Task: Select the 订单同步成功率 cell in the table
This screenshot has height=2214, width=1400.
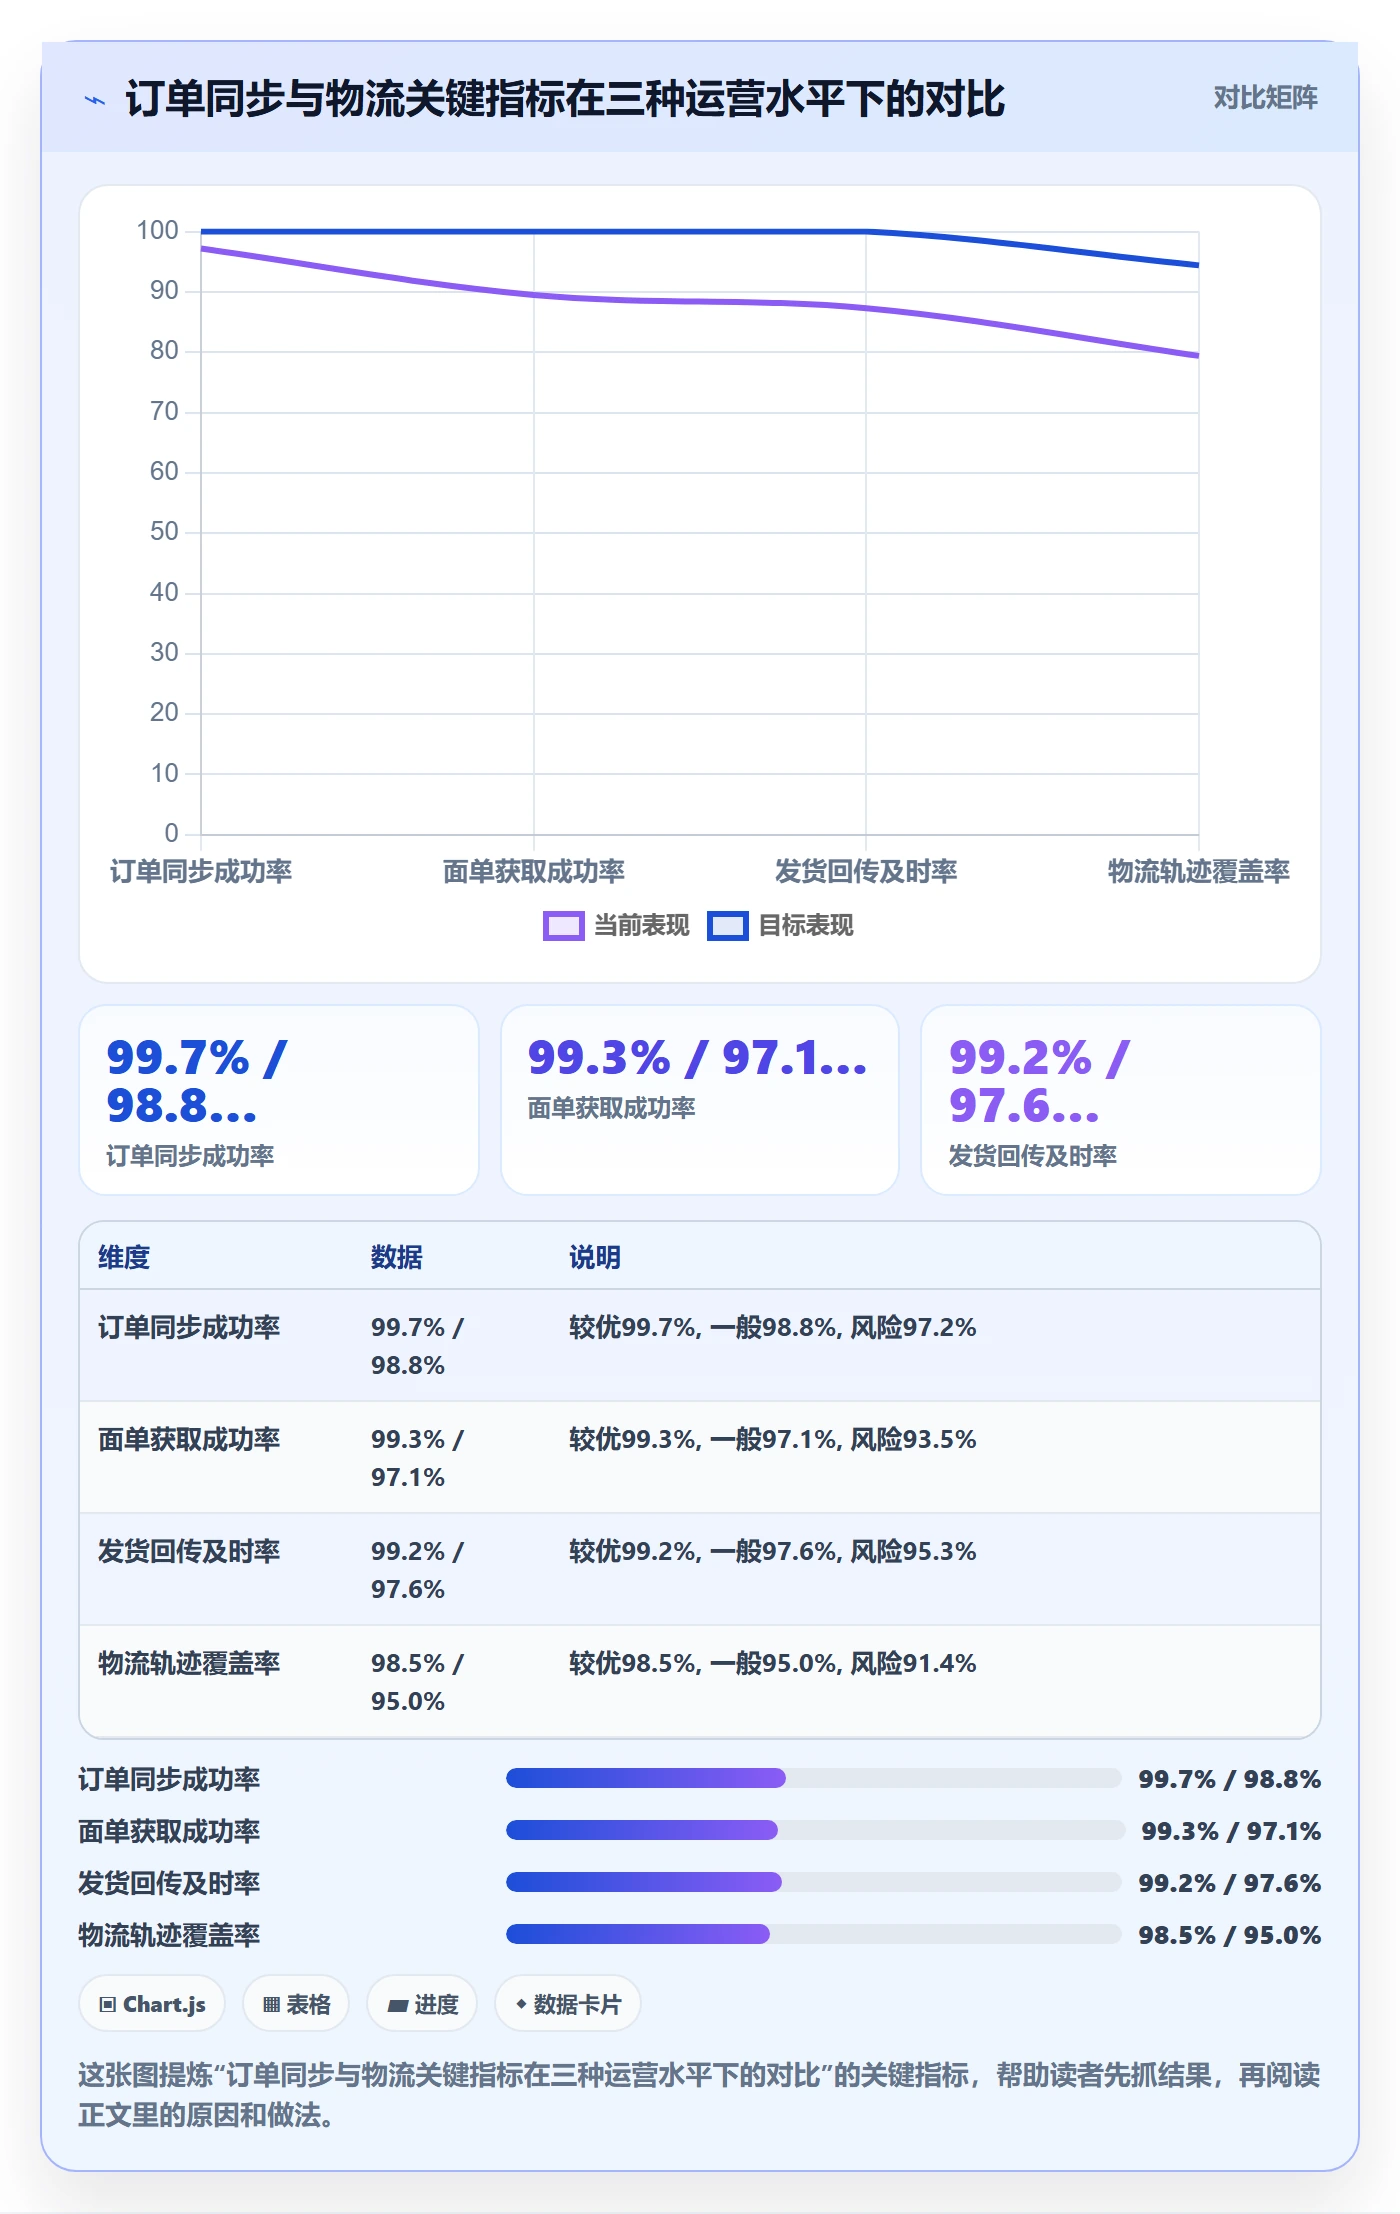Action: click(x=189, y=1327)
